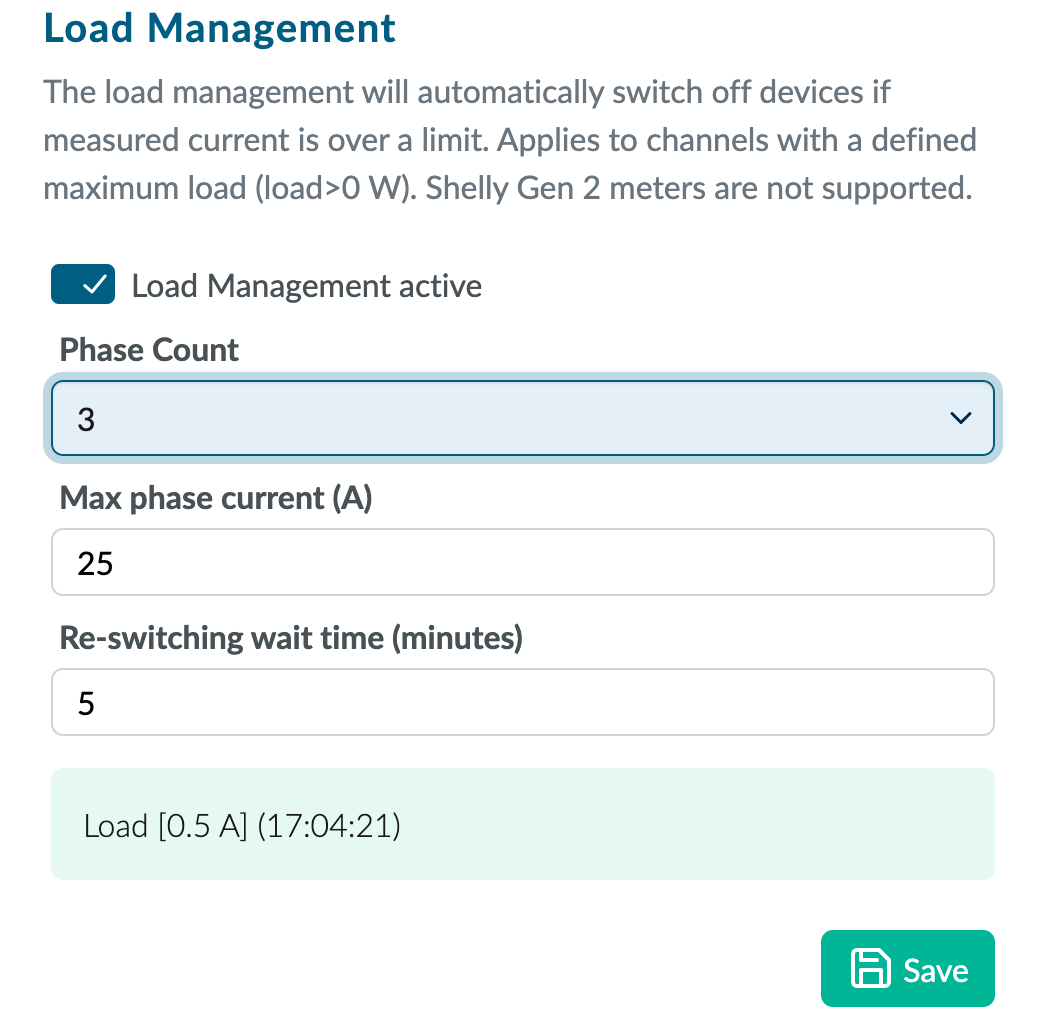
Task: Click the Load Management heading
Action: click(x=220, y=28)
